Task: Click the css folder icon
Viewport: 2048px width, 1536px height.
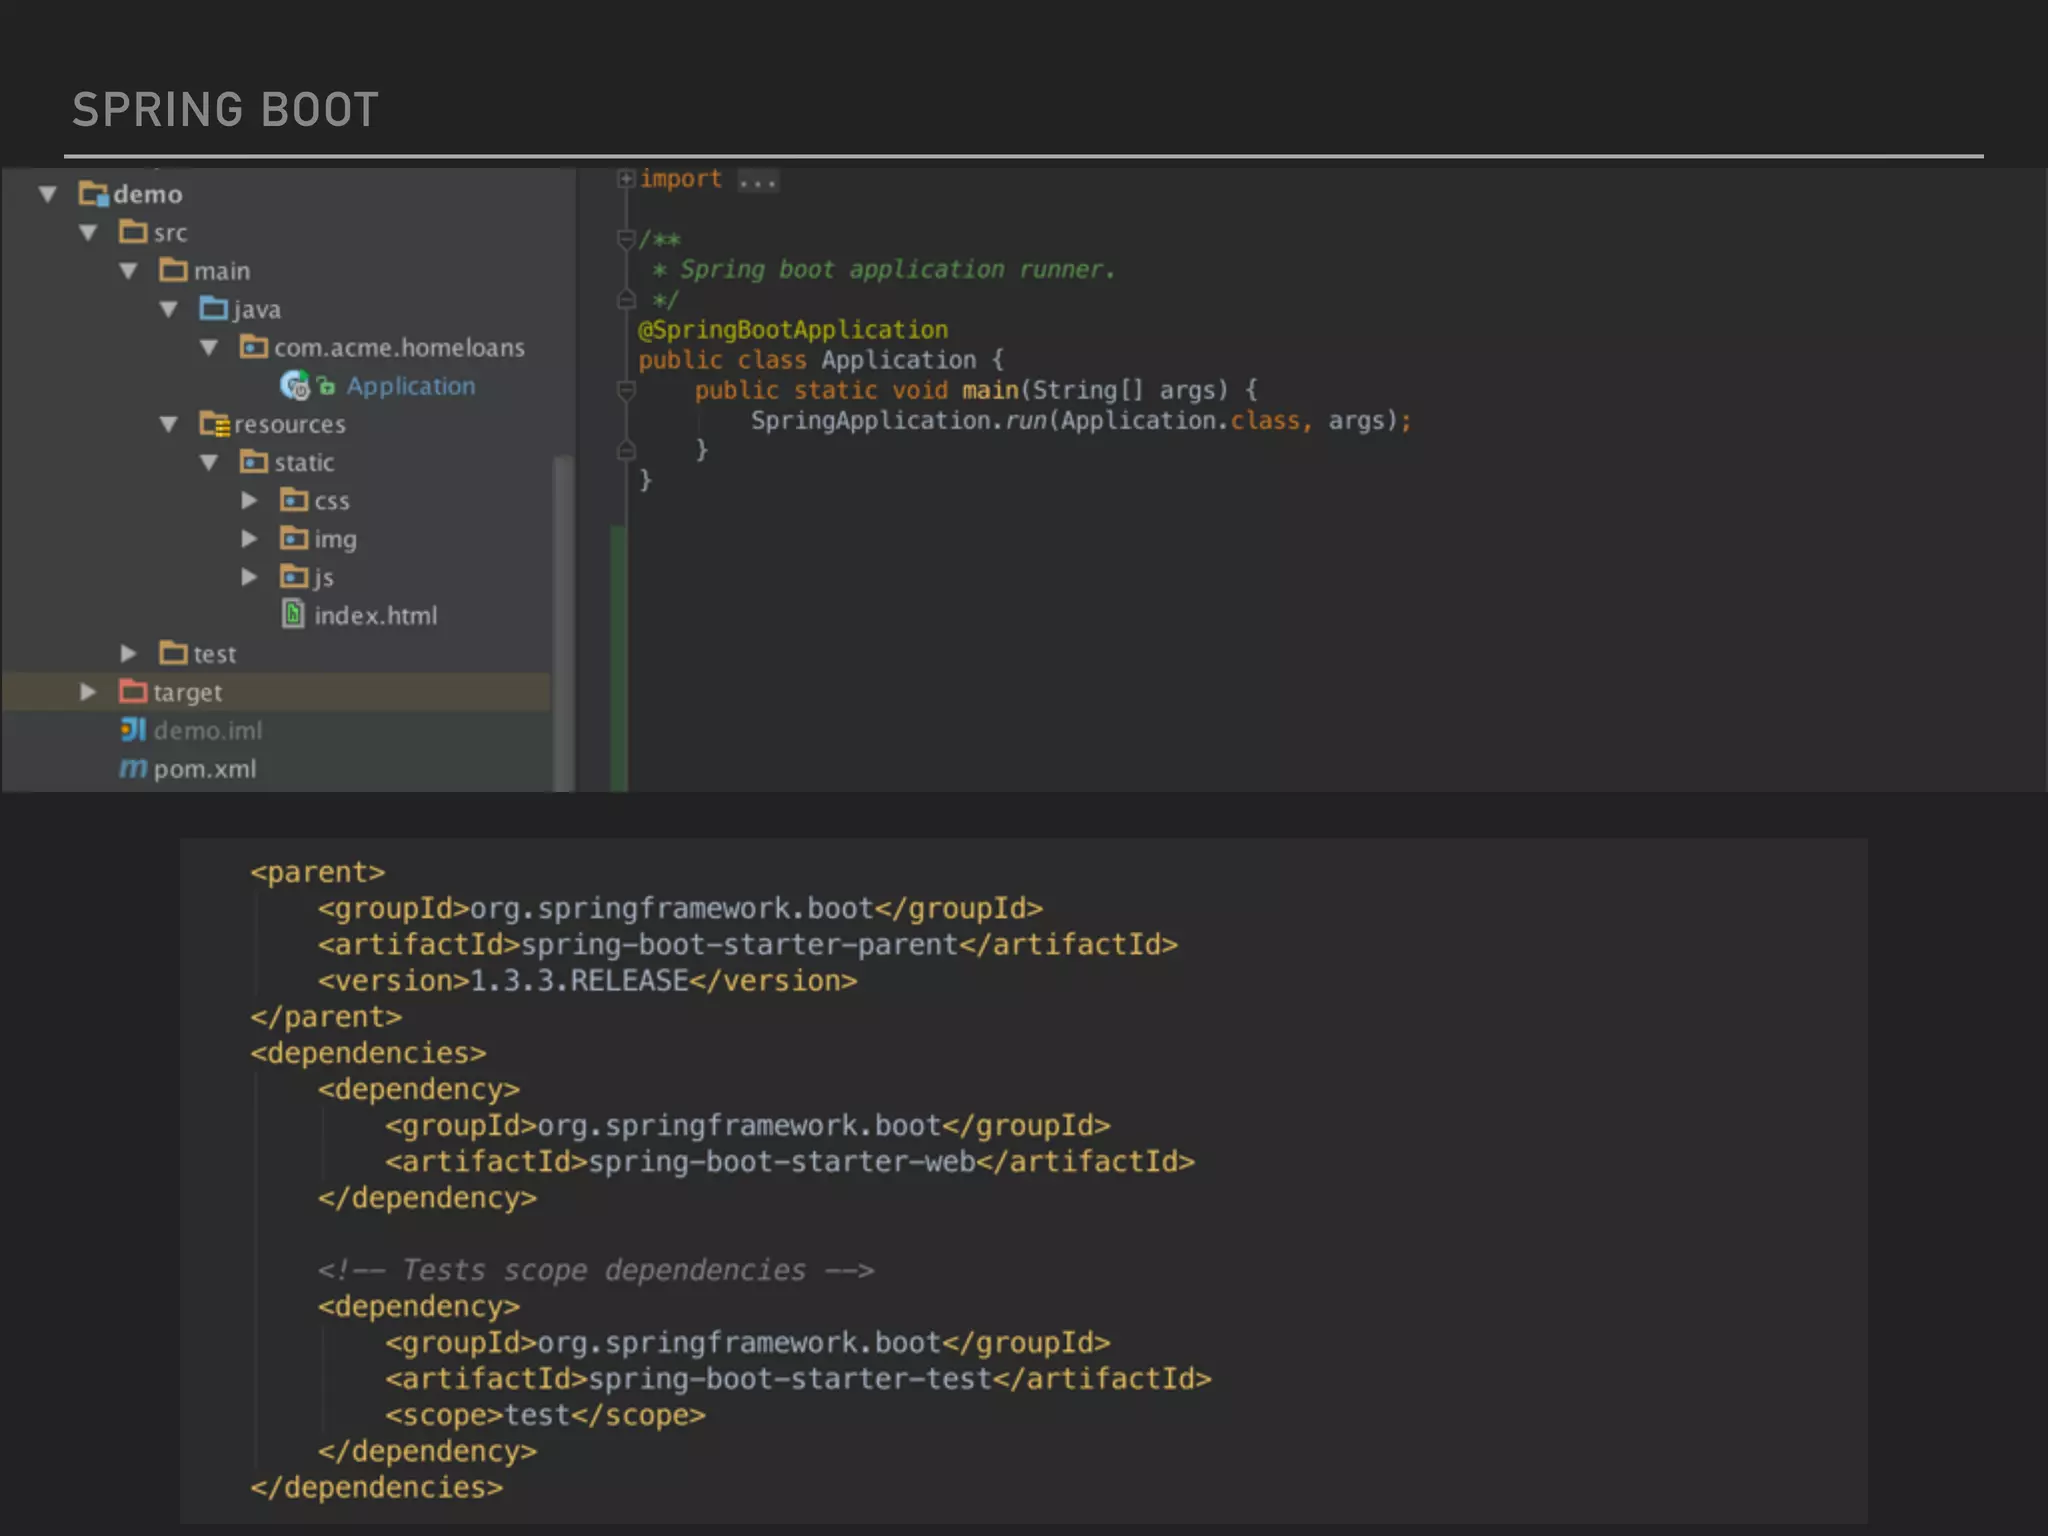Action: click(294, 500)
